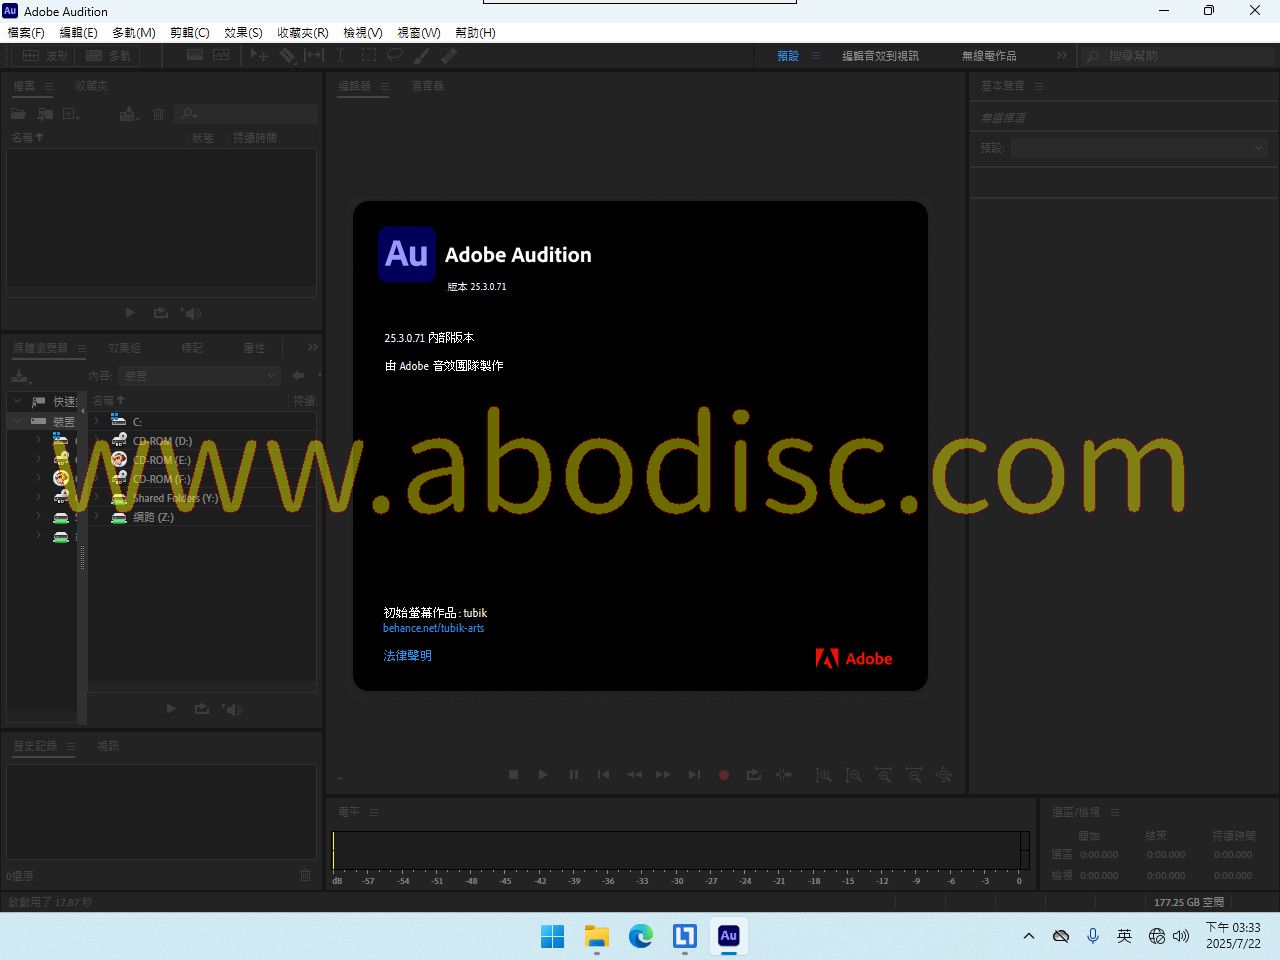Open the 檔案 panel menu icon
The image size is (1280, 960).
[48, 87]
